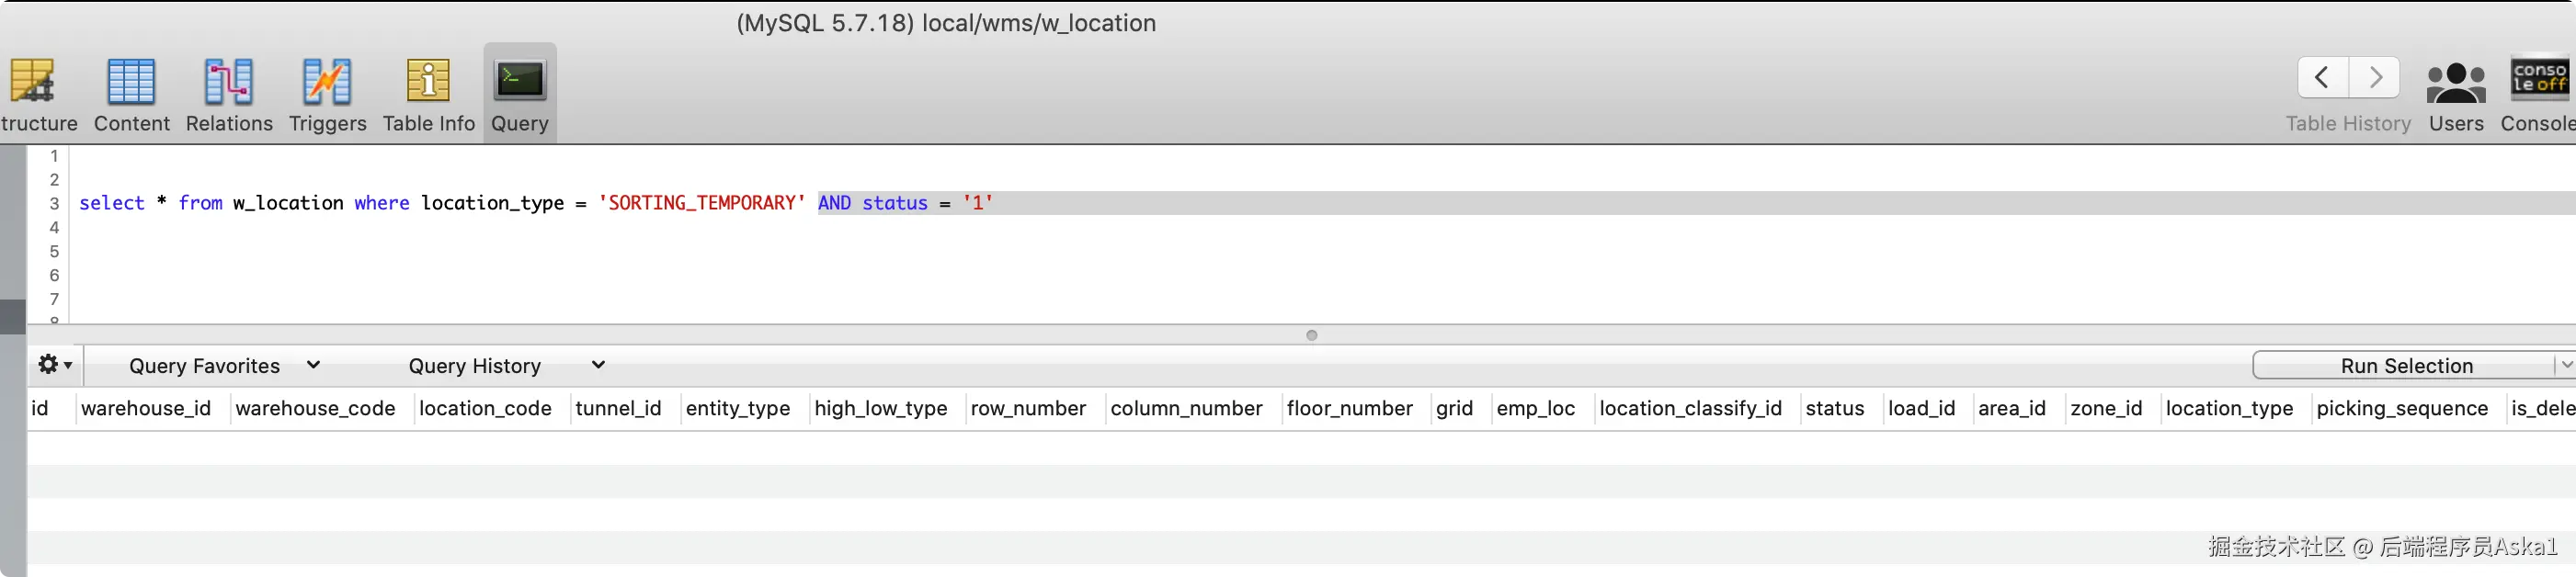Switch to the Content view
Screen dimensions: 2576x577
[x=131, y=82]
